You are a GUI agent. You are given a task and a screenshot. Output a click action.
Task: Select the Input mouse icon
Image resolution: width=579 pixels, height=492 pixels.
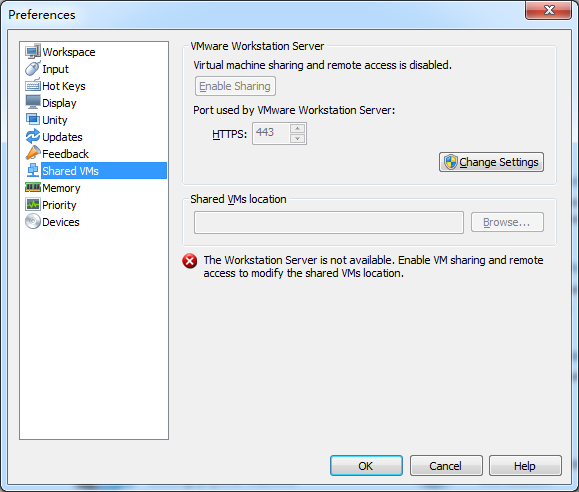(x=33, y=68)
